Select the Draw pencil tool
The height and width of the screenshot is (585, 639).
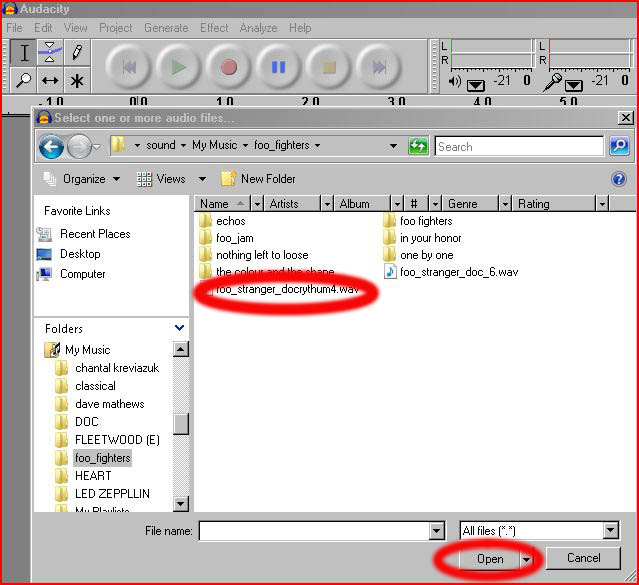coord(76,53)
